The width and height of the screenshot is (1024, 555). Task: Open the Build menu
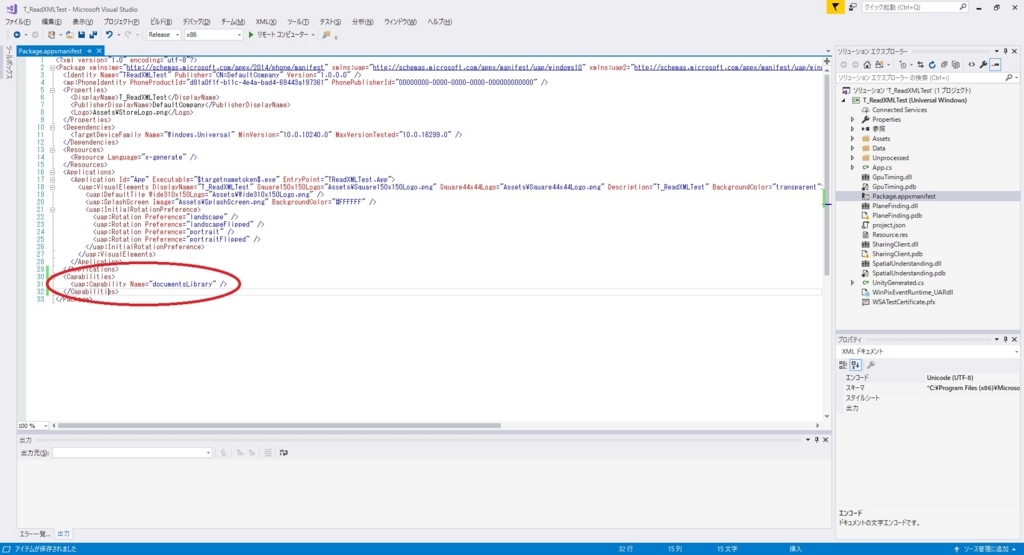[161, 22]
